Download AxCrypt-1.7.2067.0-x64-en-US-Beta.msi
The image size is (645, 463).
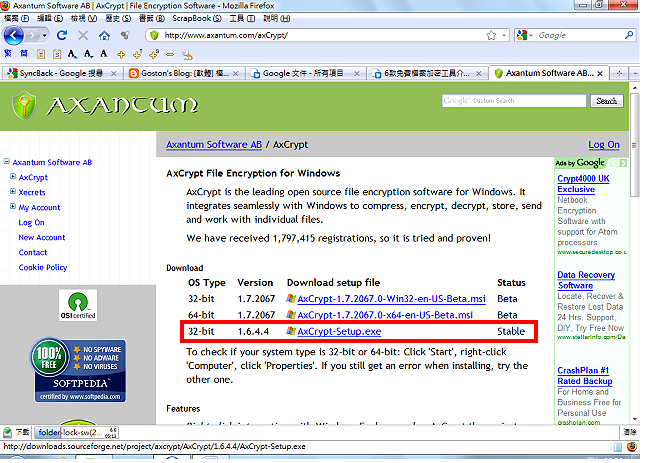pyautogui.click(x=385, y=315)
